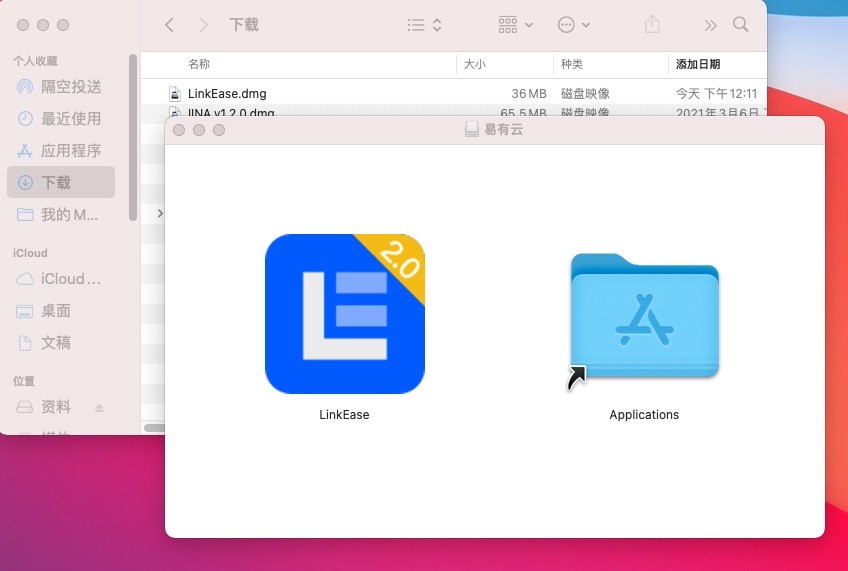Open the list view mode dropdown
Viewport: 848px width, 571px height.
coord(425,24)
